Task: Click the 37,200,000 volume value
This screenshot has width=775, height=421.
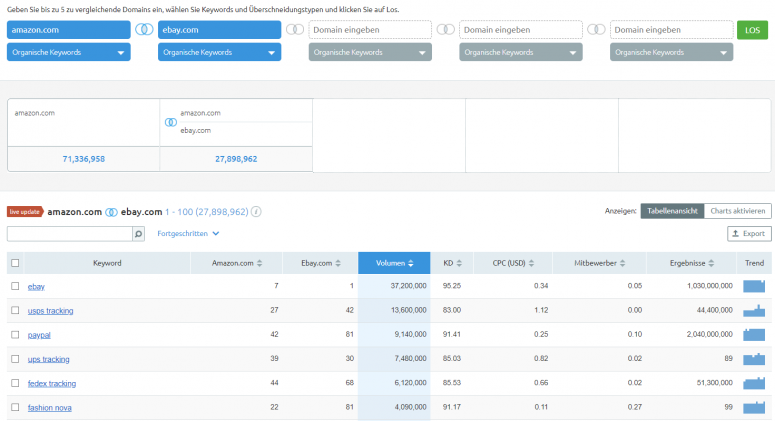Action: 408,286
